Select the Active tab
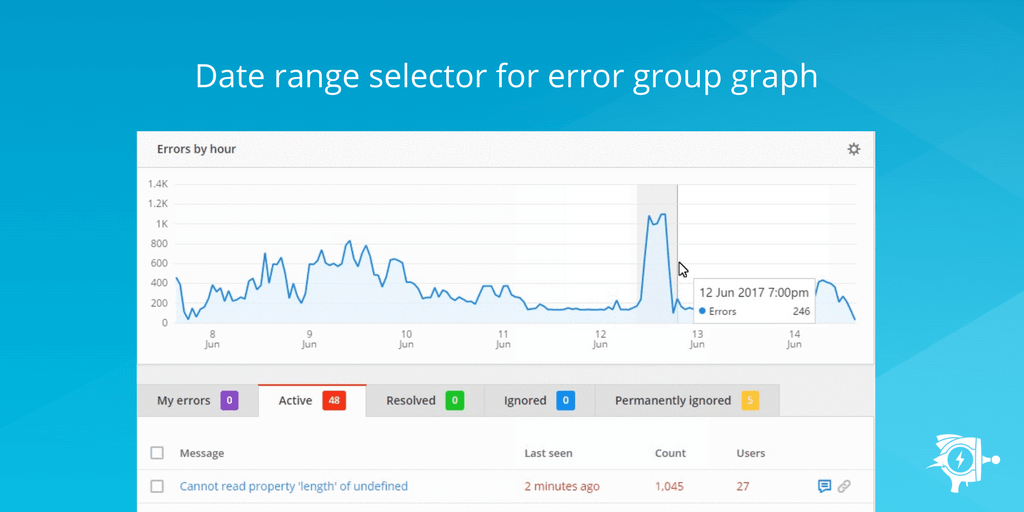The height and width of the screenshot is (512, 1024). [x=312, y=400]
